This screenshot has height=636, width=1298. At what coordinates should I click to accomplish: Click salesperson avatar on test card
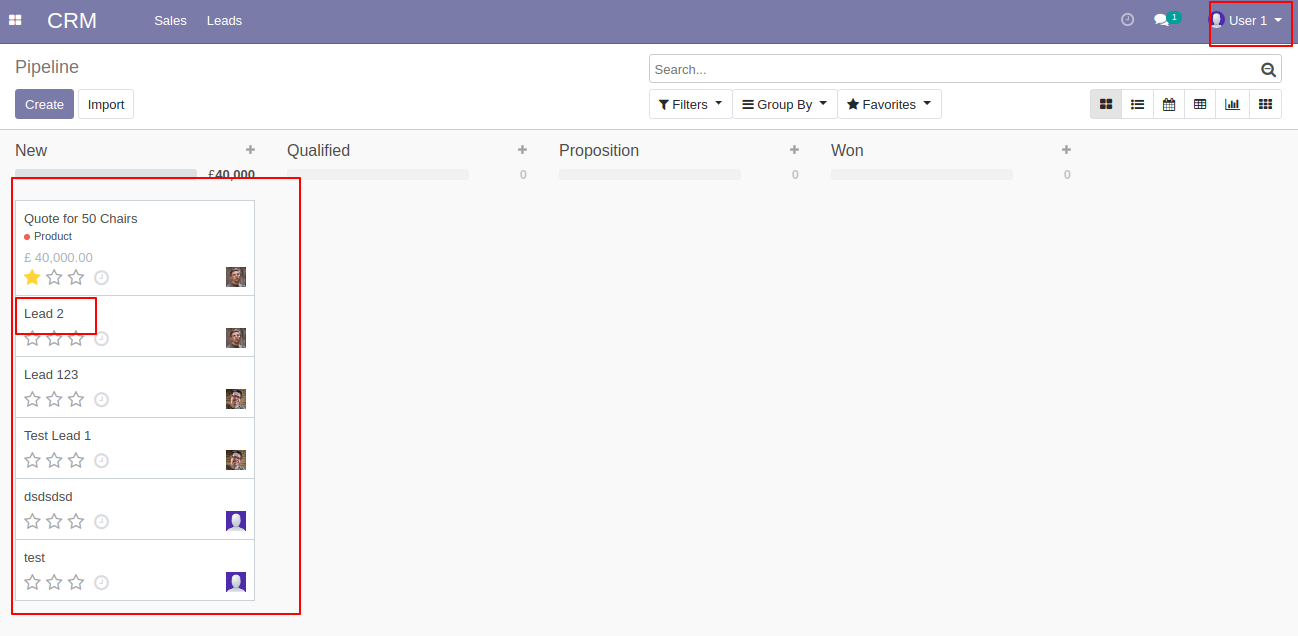[x=236, y=582]
